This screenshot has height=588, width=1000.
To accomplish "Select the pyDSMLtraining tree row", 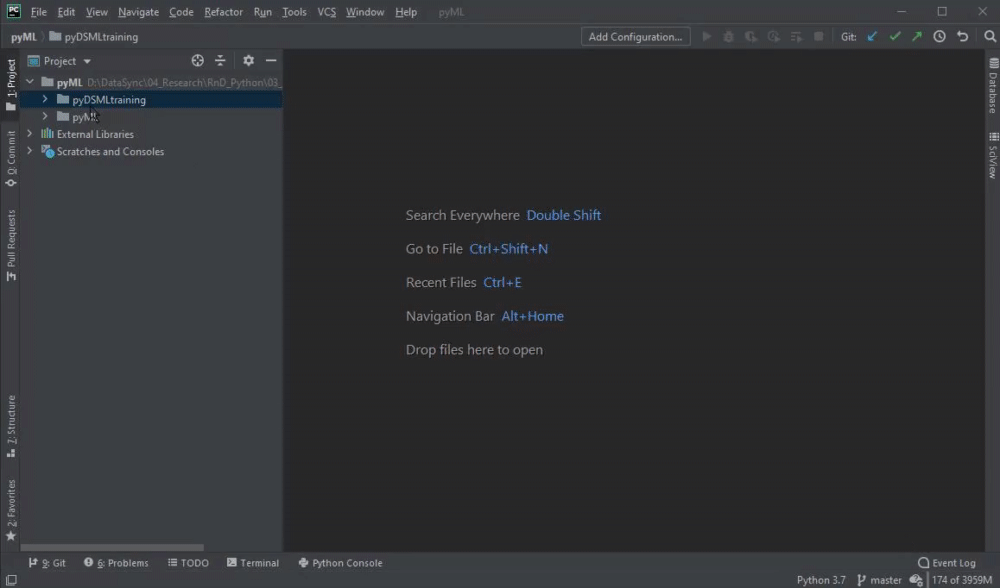I will click(151, 99).
